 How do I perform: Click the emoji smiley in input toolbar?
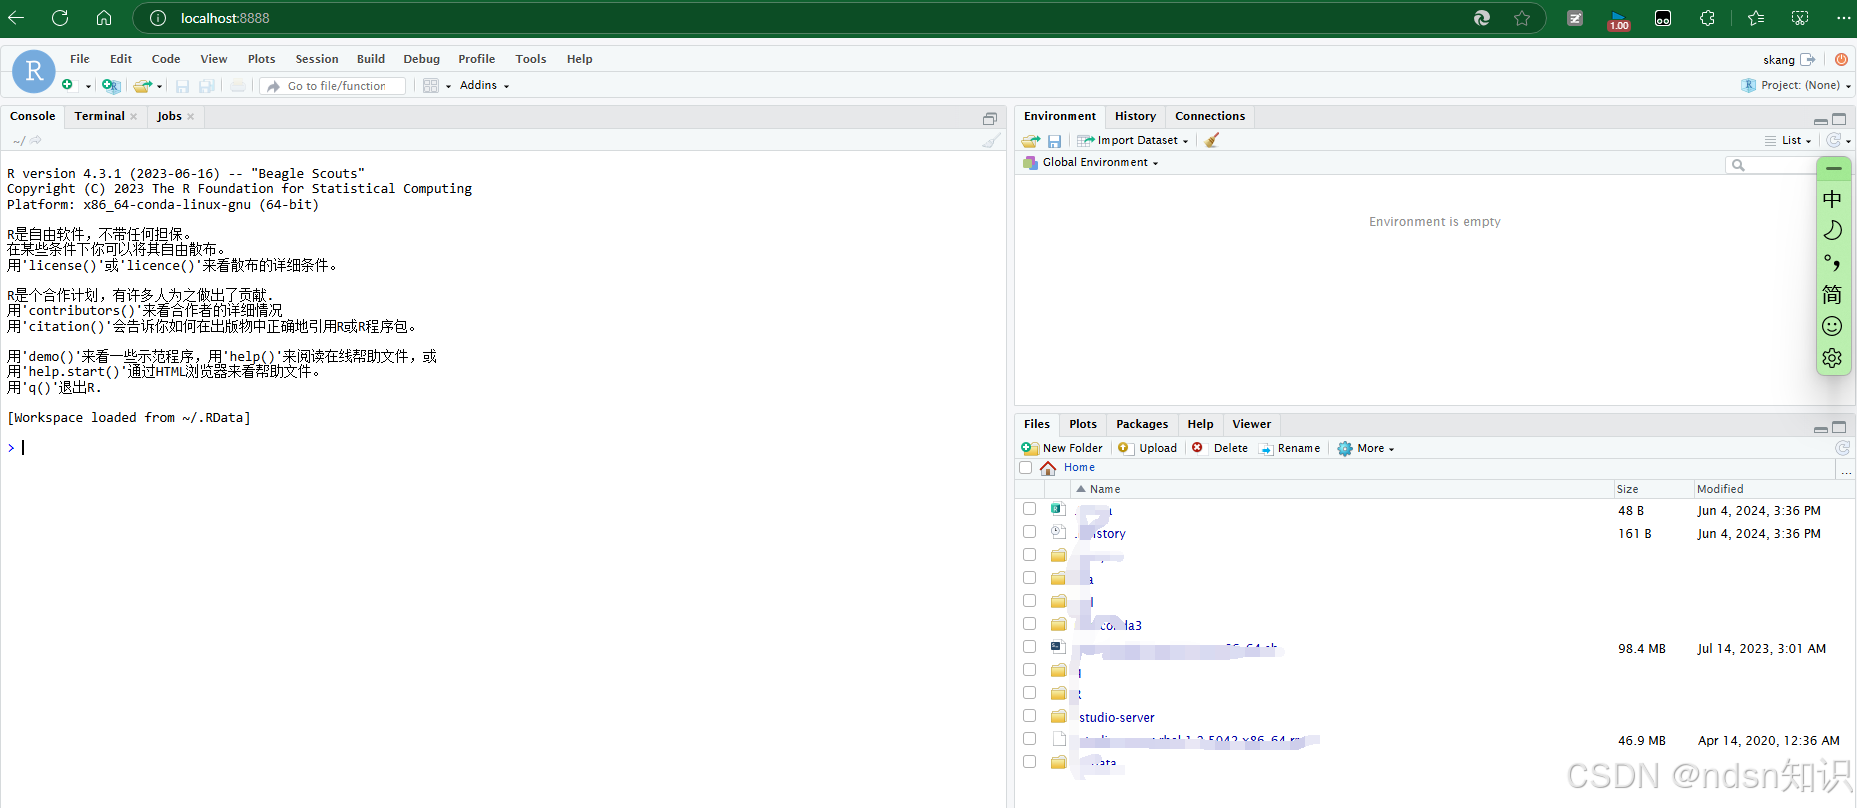click(x=1832, y=326)
